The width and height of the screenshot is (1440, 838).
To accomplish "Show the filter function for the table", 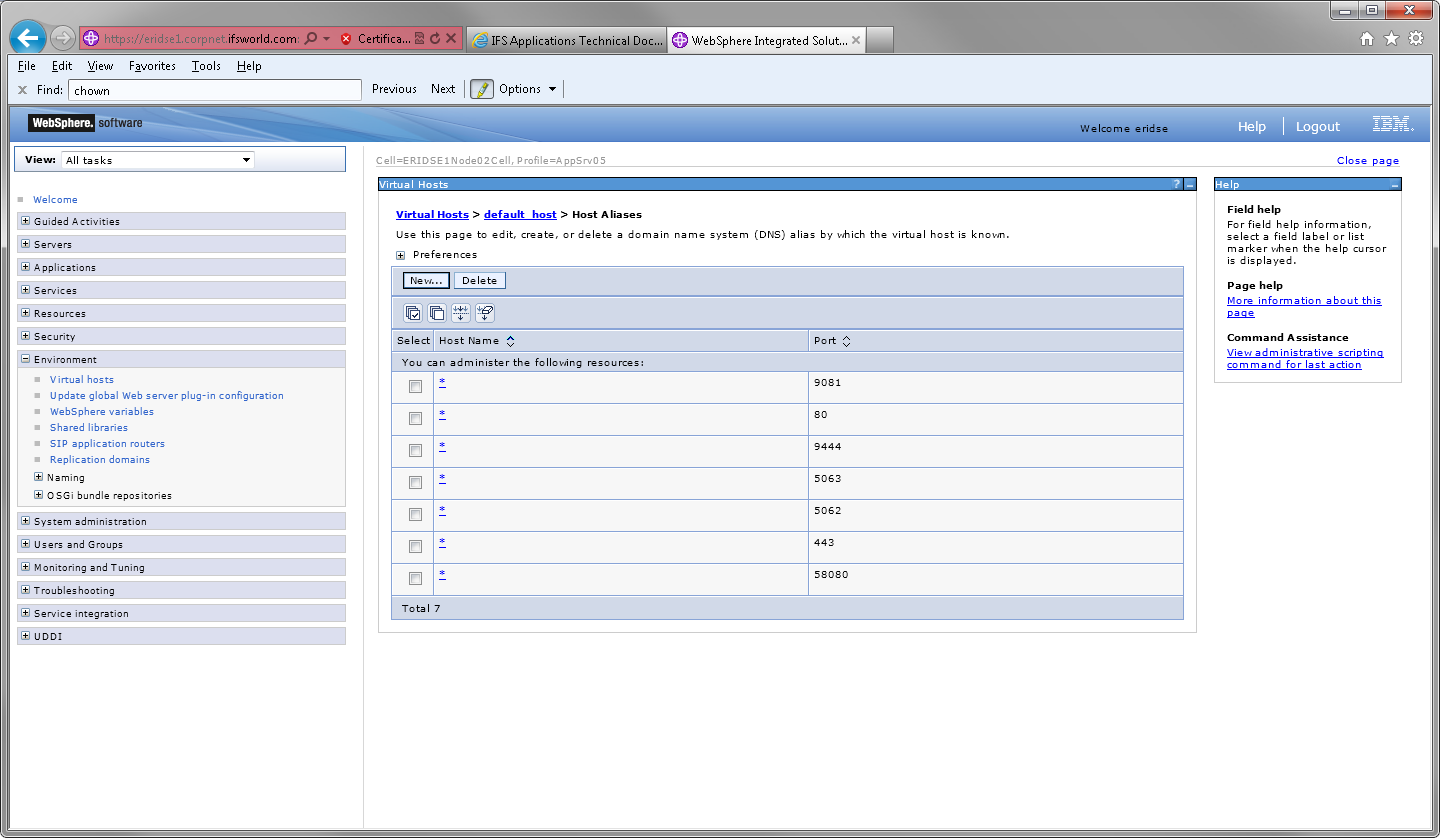I will tap(461, 312).
